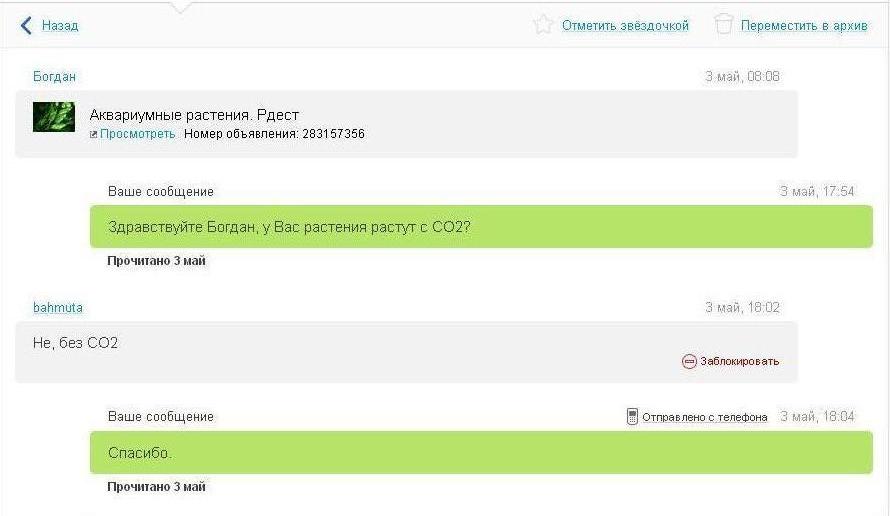Click the Отправлено с телефона link

pos(704,417)
